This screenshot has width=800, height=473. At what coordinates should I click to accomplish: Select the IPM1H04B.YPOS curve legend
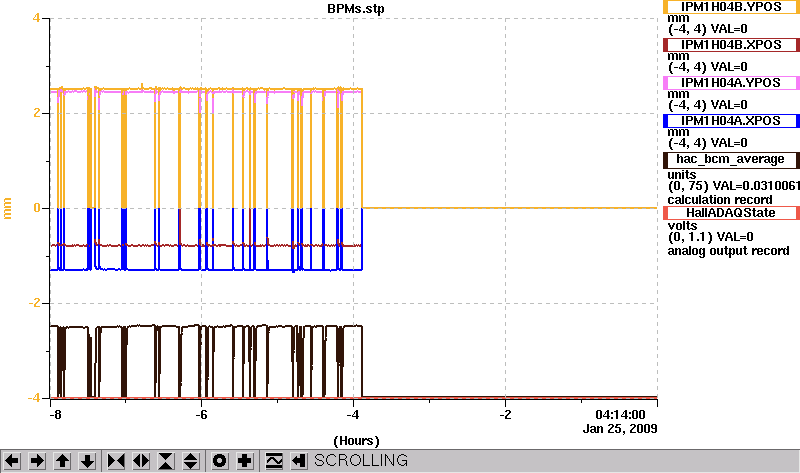pyautogui.click(x=731, y=7)
